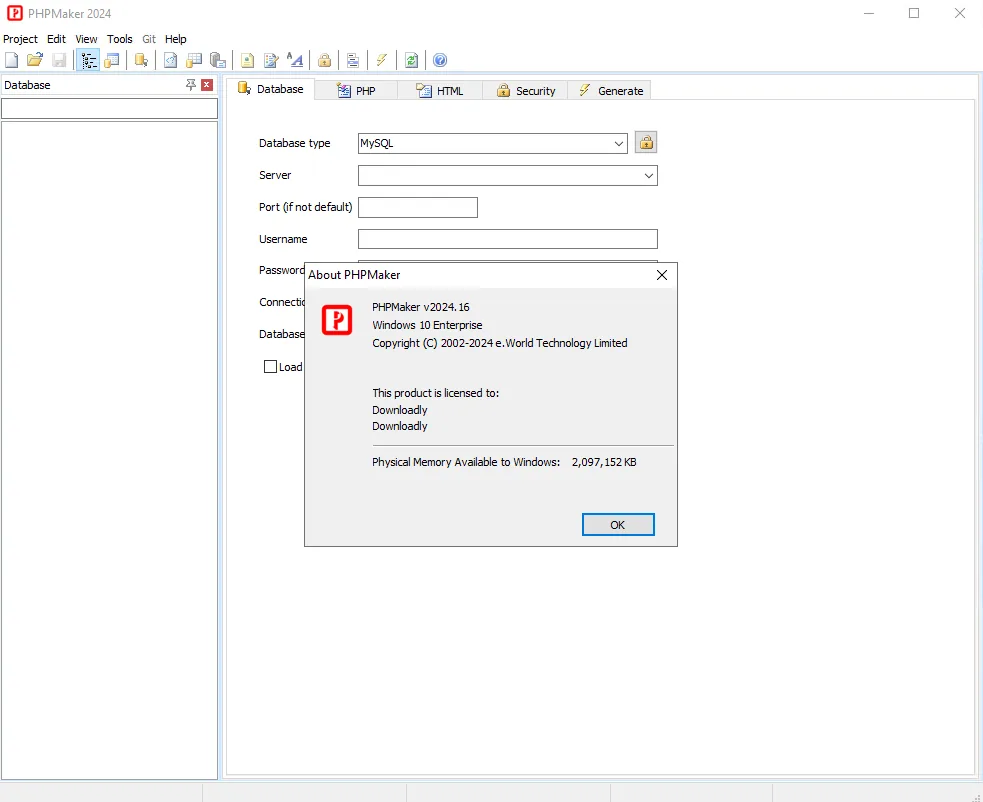Close the Database side panel
The height and width of the screenshot is (802, 983).
pyautogui.click(x=207, y=85)
